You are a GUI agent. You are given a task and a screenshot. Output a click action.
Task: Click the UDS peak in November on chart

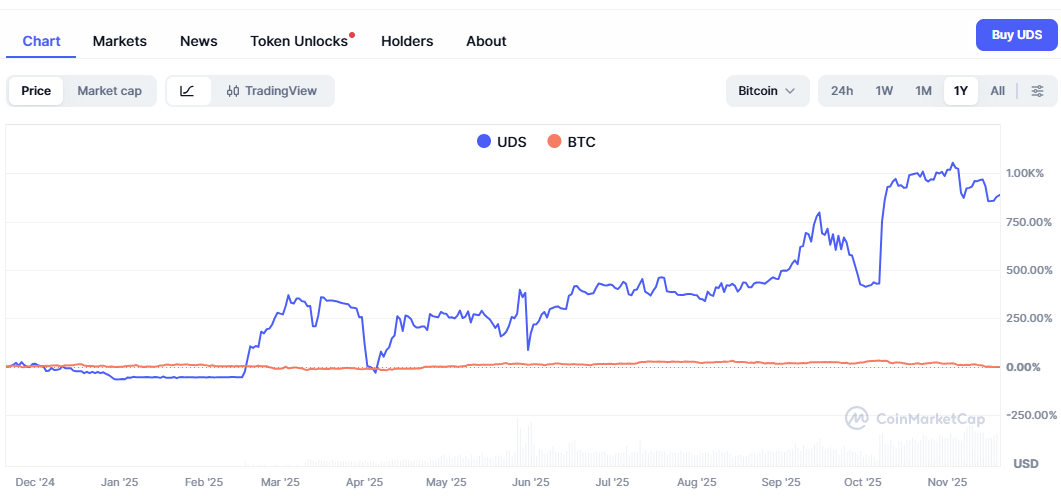pos(953,163)
